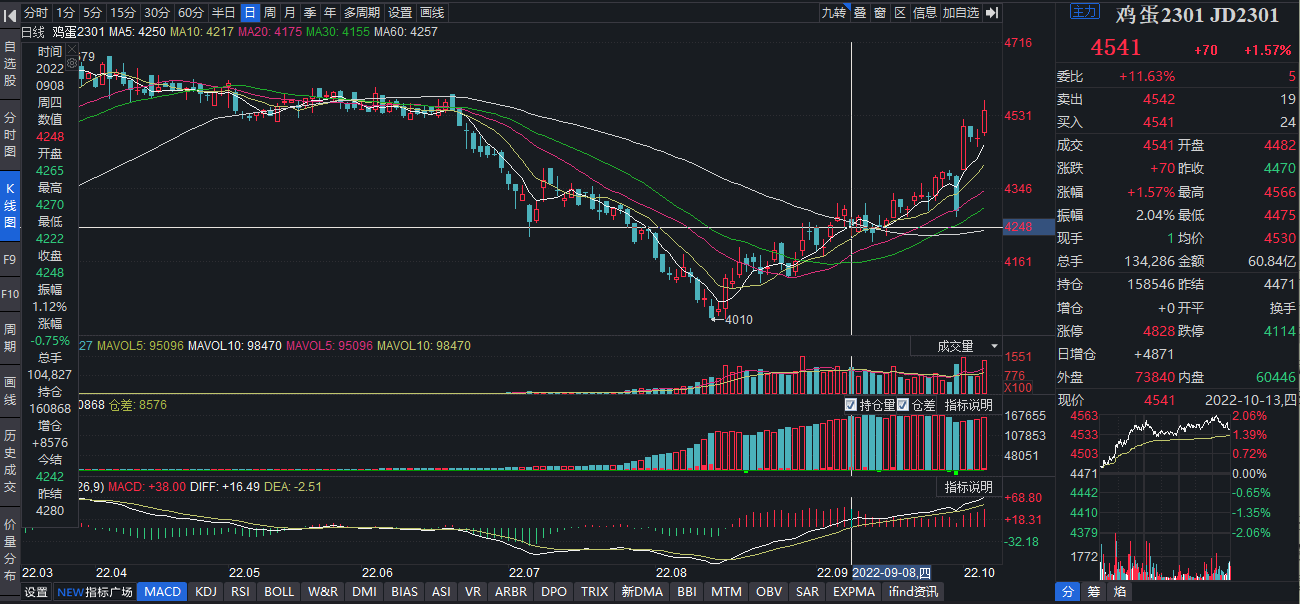Click the 区 range statistics icon
The image size is (1300, 604).
coord(899,13)
